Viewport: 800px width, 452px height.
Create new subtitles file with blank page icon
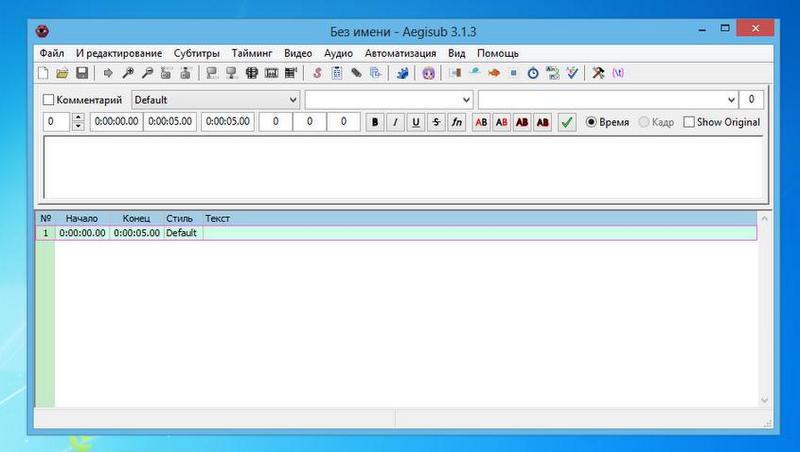pos(43,73)
